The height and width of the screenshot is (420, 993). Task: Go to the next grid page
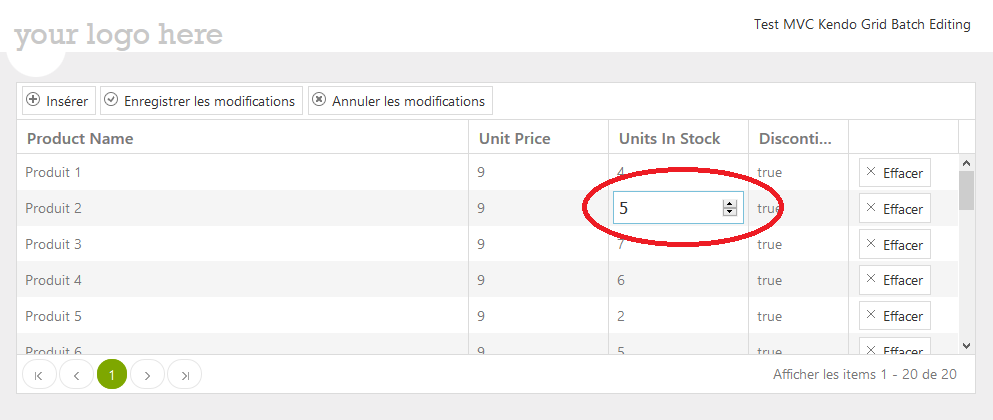(148, 375)
